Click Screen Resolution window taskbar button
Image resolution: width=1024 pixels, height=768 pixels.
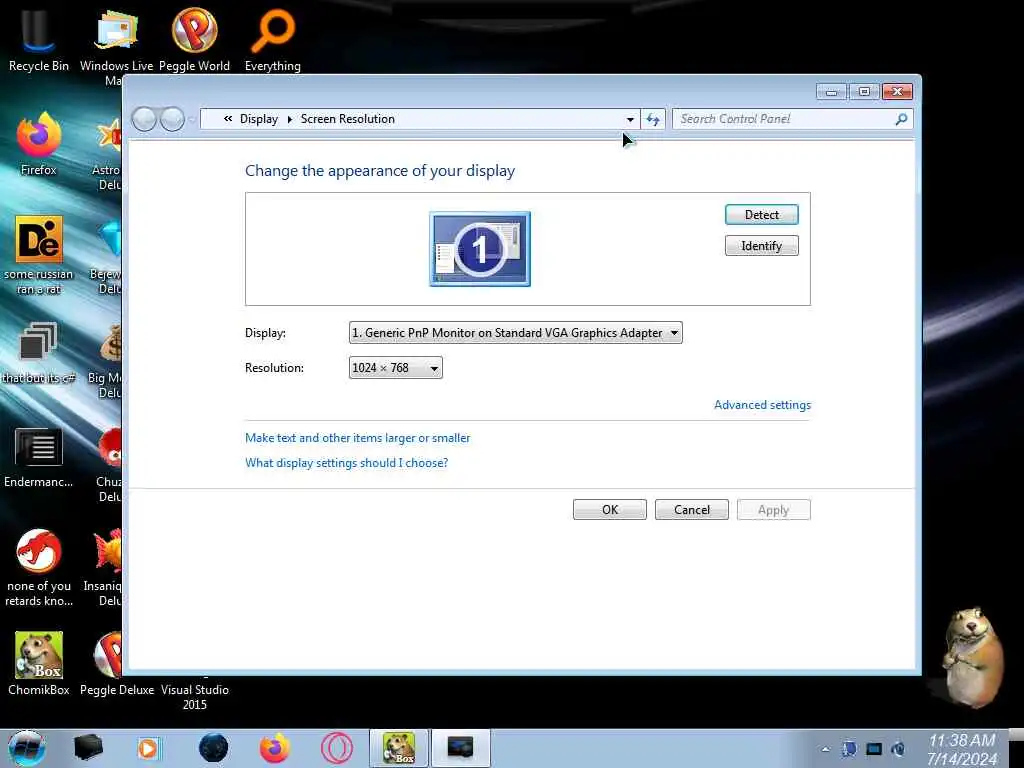click(x=460, y=748)
